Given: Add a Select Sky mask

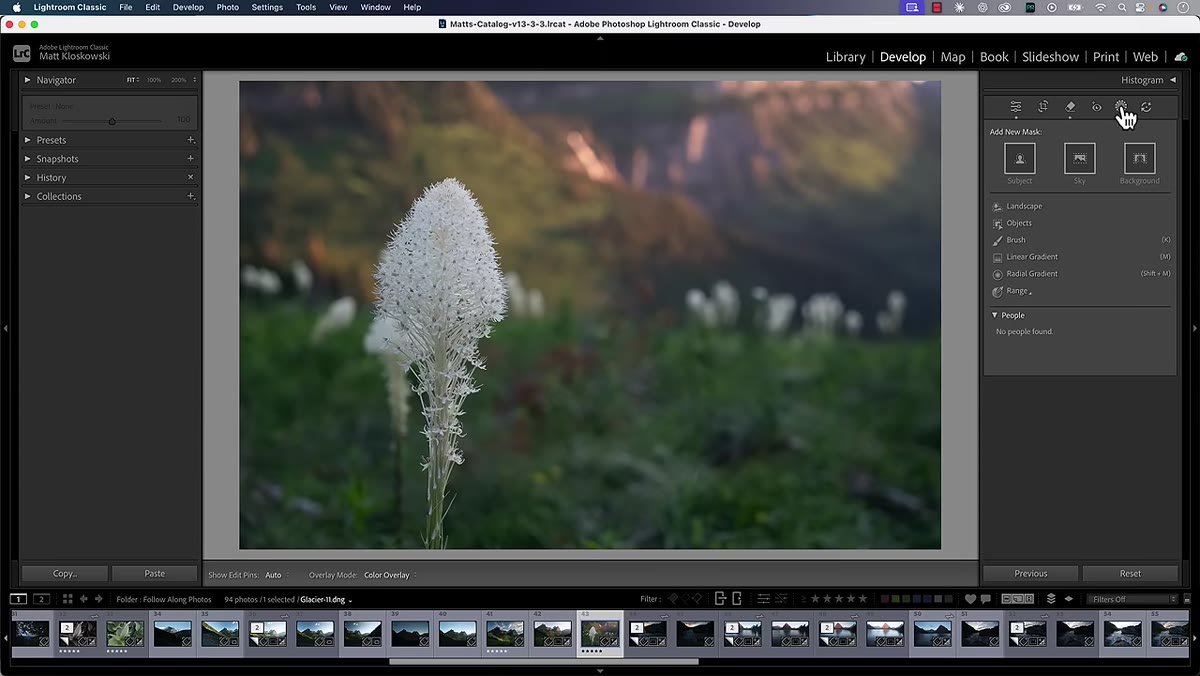Looking at the screenshot, I should 1079,158.
